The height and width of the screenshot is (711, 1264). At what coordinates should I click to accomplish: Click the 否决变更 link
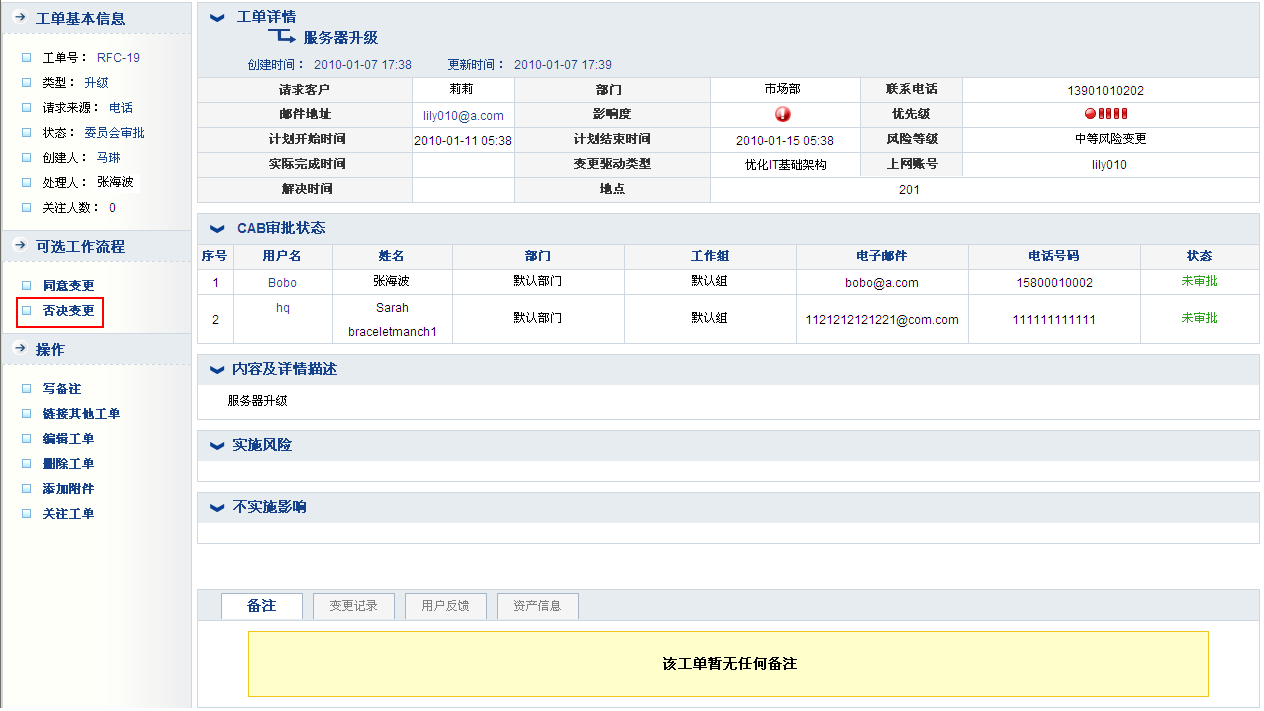tap(68, 311)
